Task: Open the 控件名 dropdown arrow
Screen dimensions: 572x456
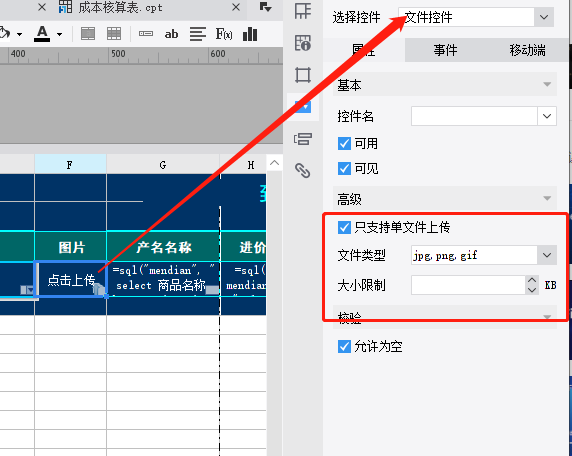Action: (x=546, y=116)
